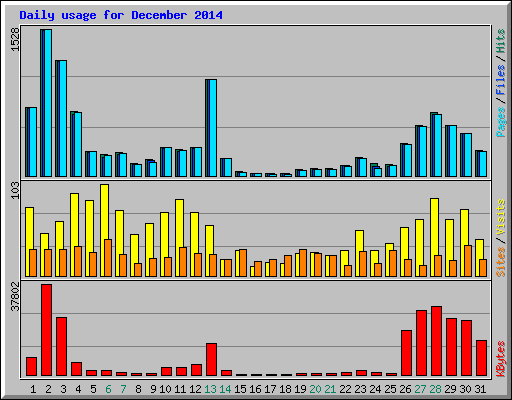Click the Sites legend label
The width and height of the screenshot is (512, 400).
[x=501, y=262]
